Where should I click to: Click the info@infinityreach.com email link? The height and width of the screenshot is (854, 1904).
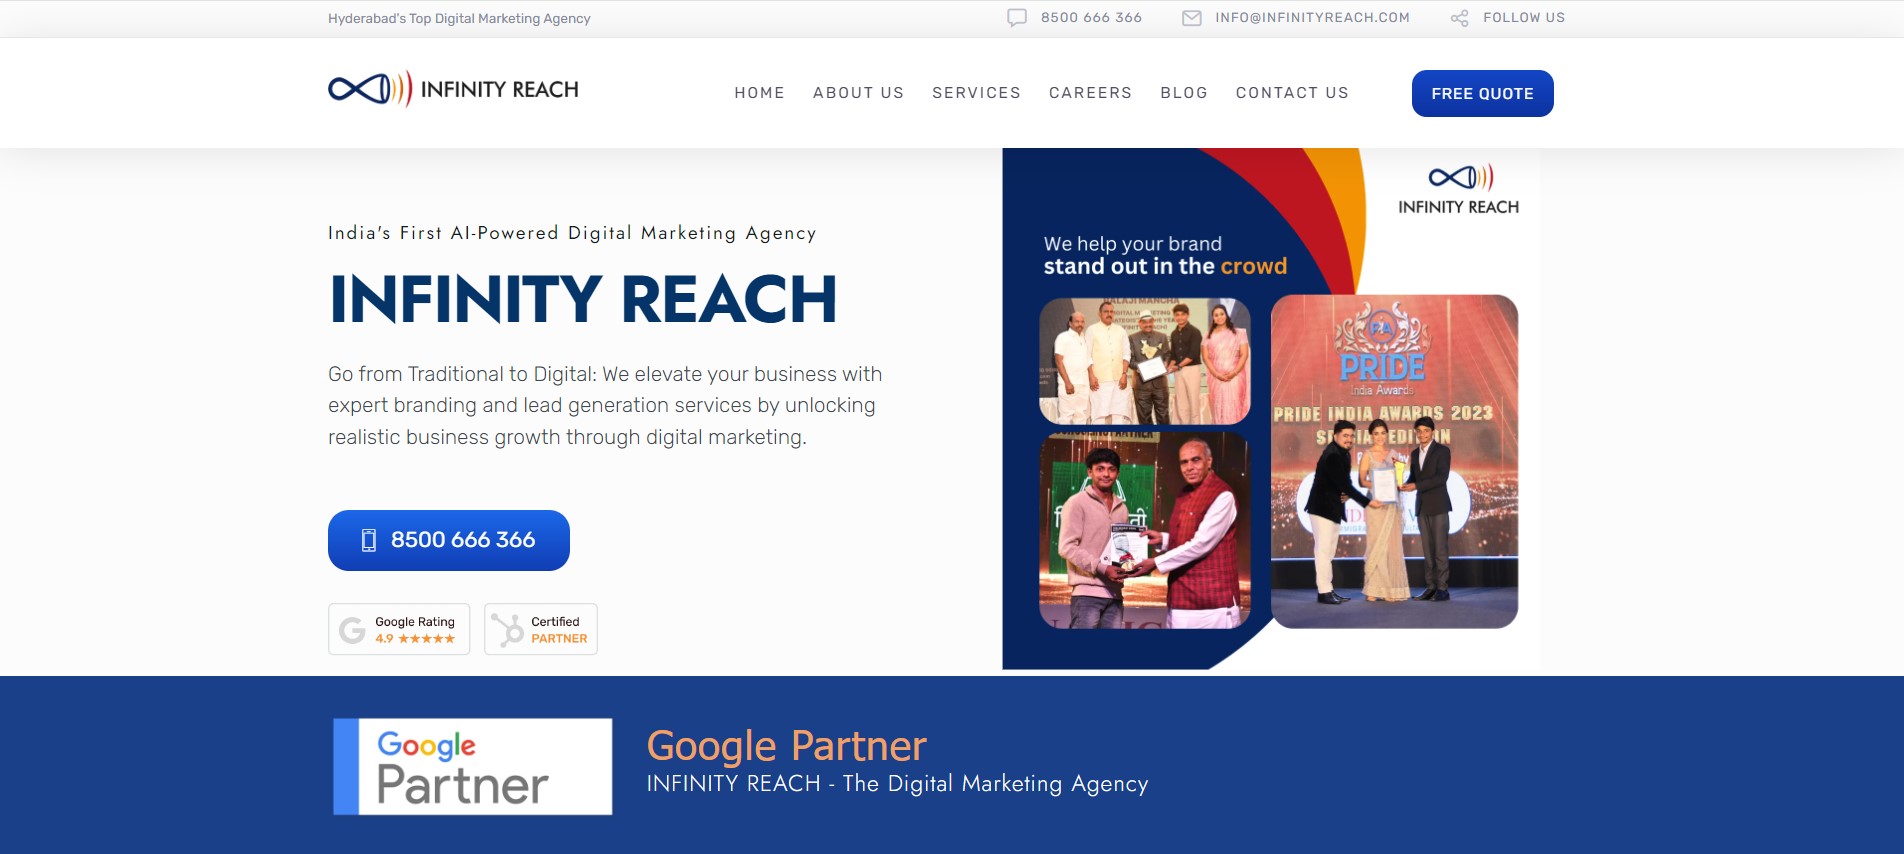click(x=1312, y=18)
